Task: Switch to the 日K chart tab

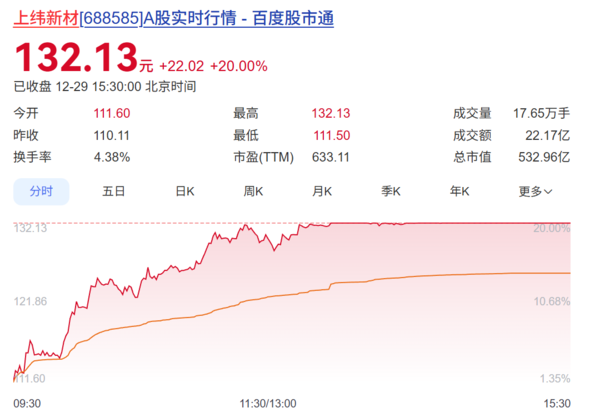Action: (185, 191)
